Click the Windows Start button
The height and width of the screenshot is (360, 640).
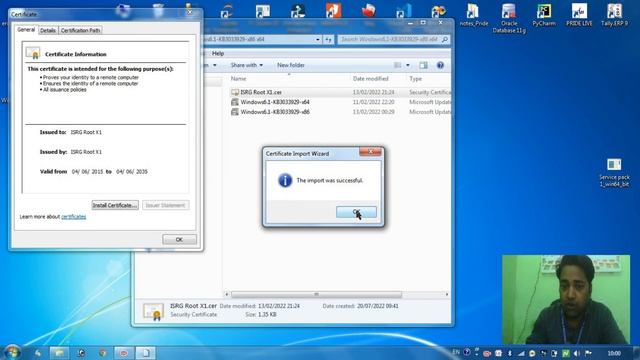[12, 352]
